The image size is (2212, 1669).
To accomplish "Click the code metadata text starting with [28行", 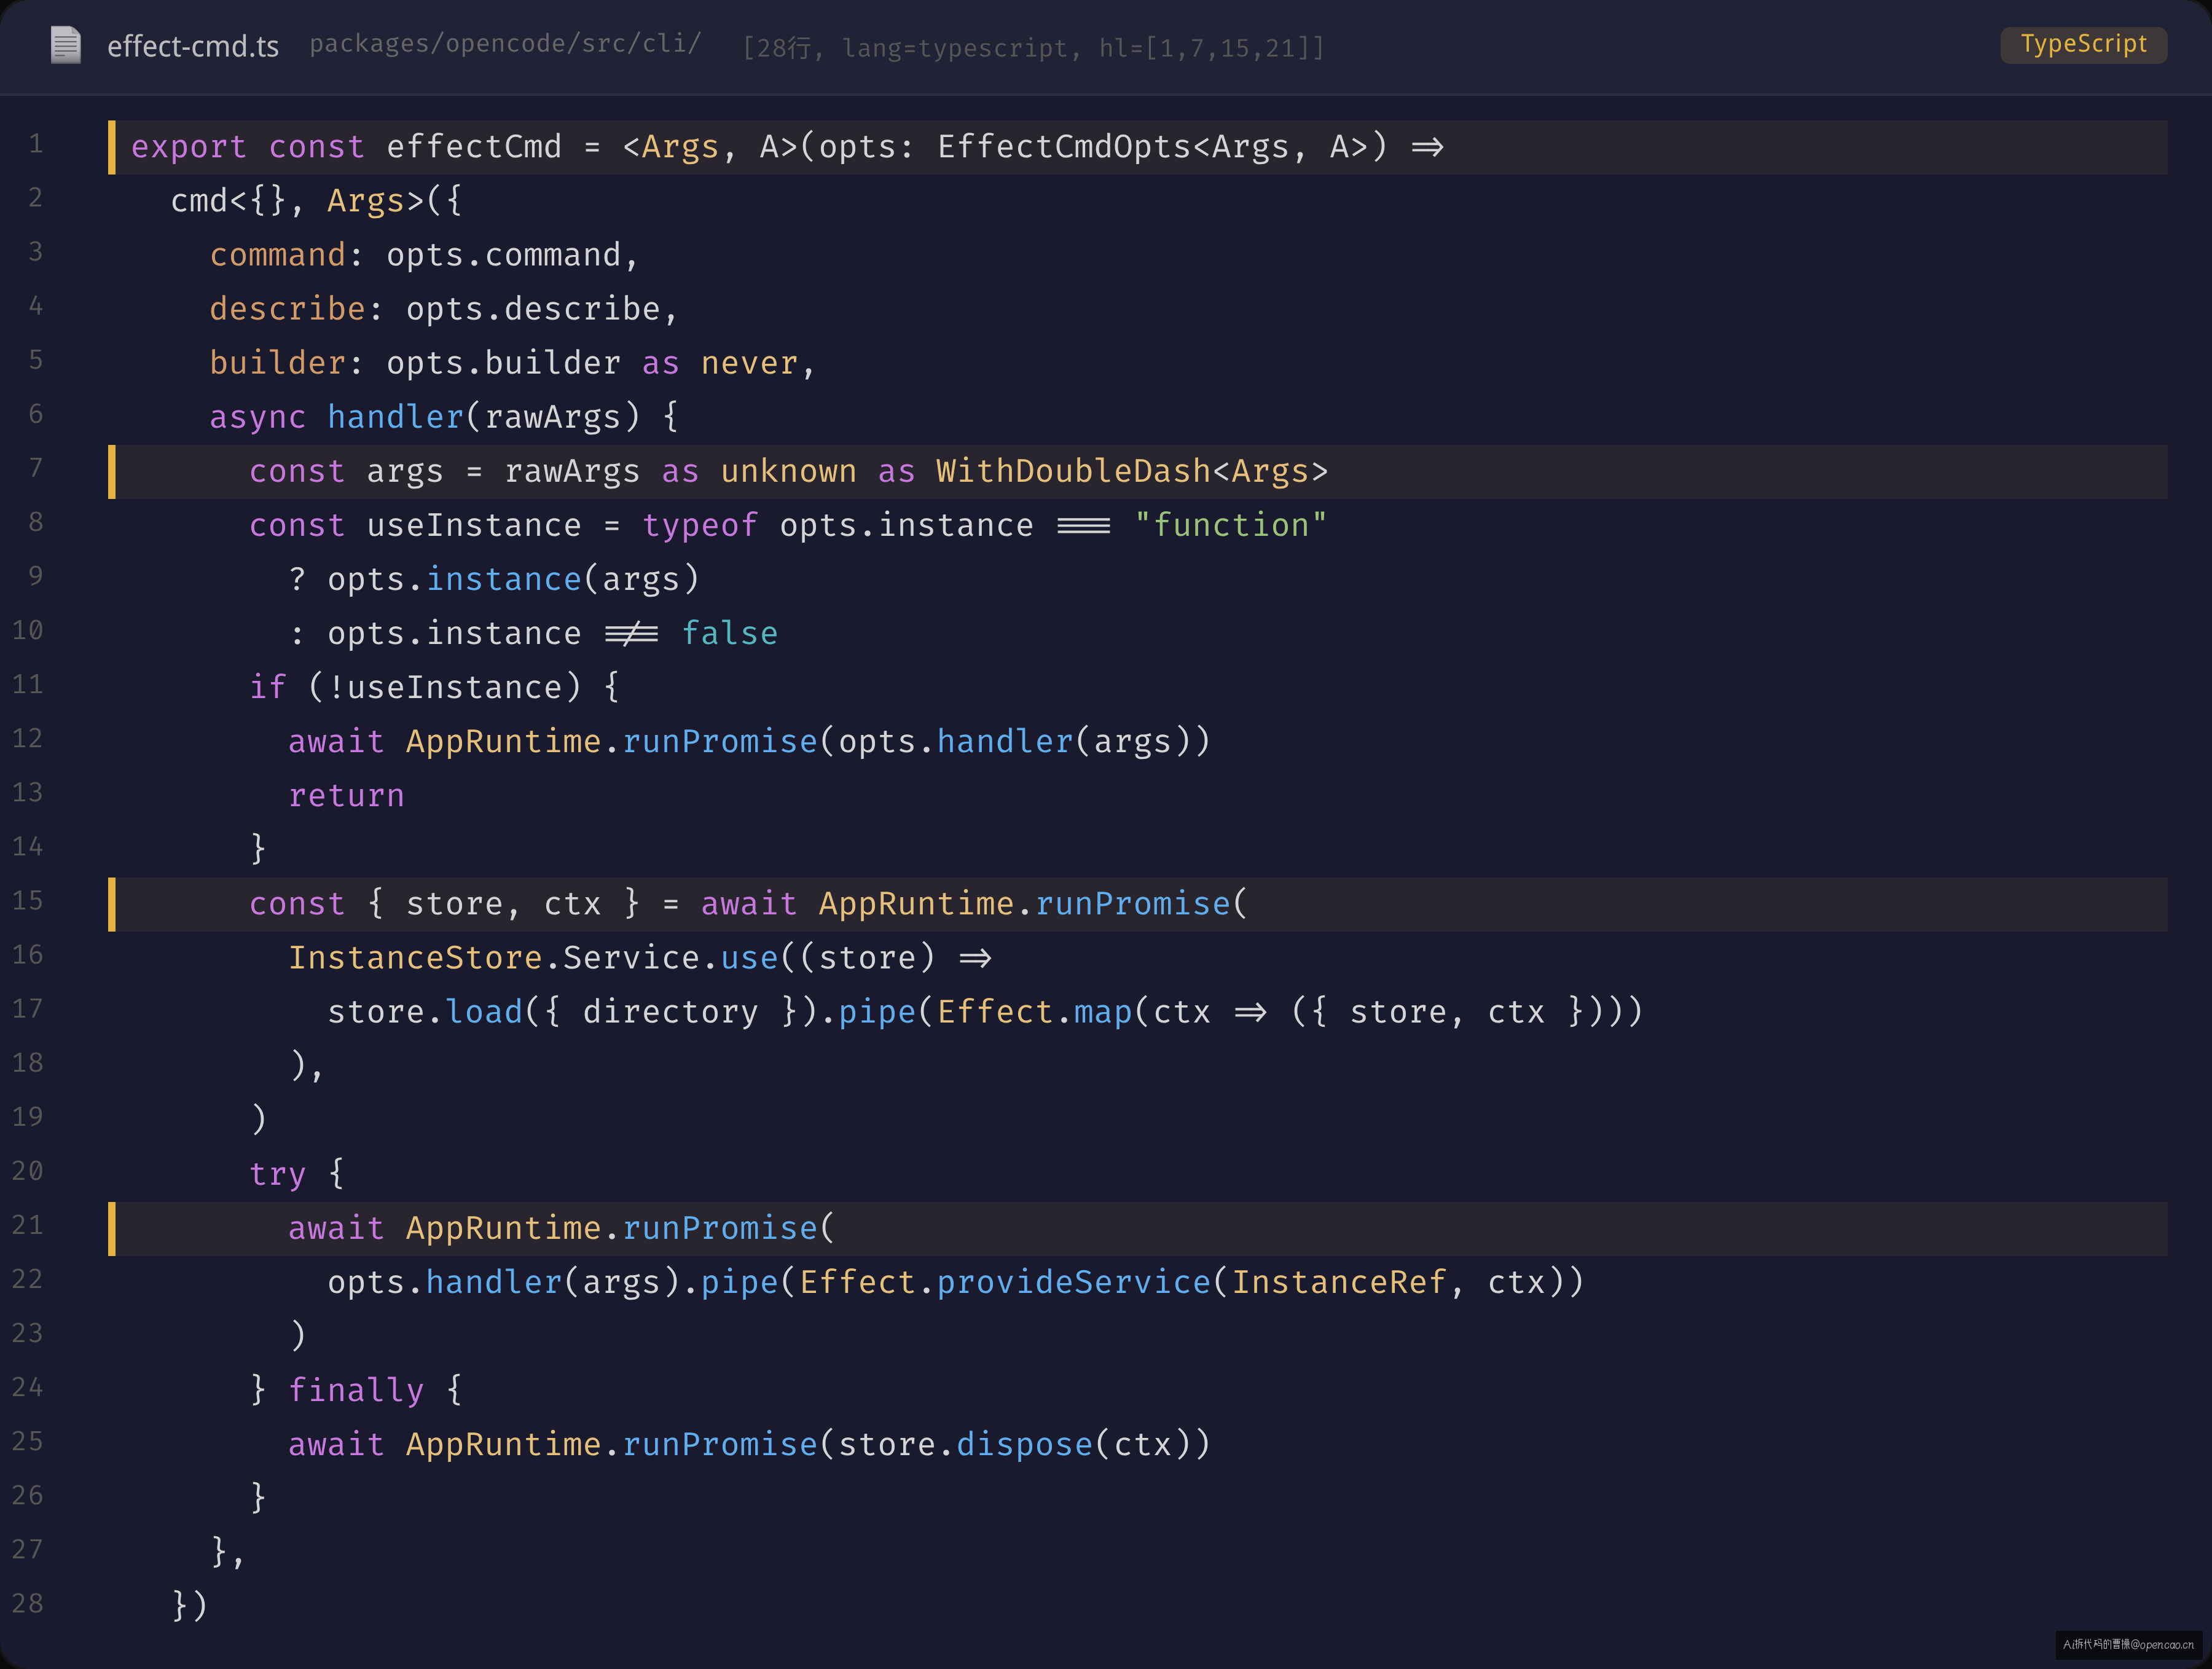I will [x=1033, y=47].
